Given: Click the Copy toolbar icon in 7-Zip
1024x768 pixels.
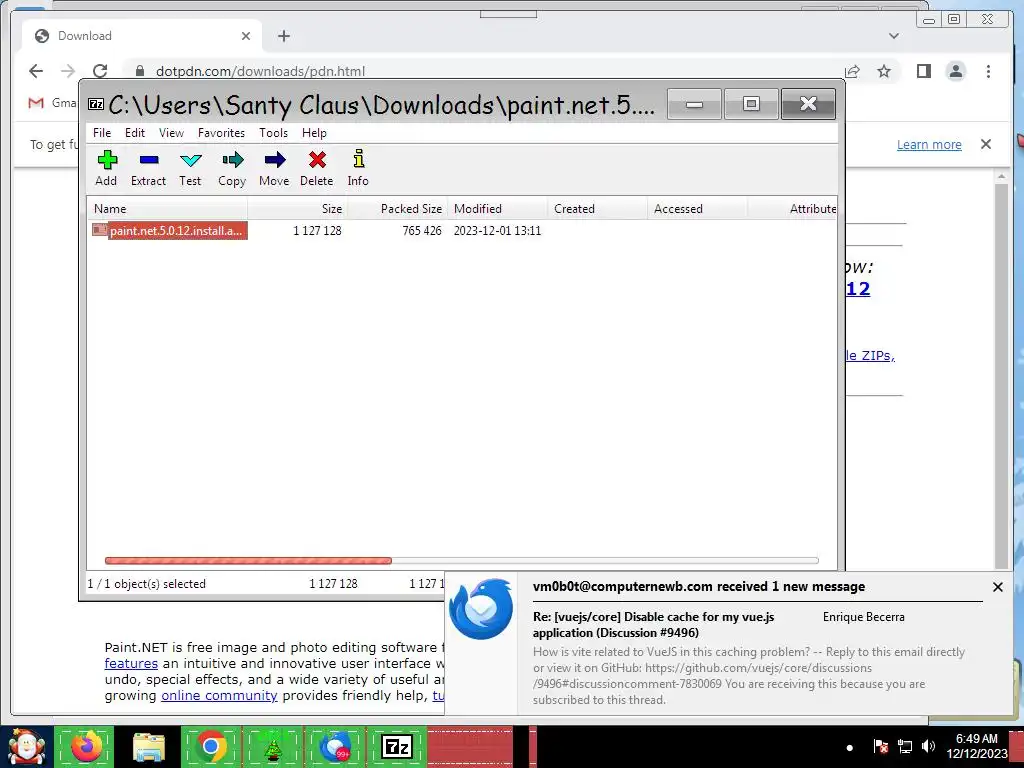Looking at the screenshot, I should (x=232, y=168).
